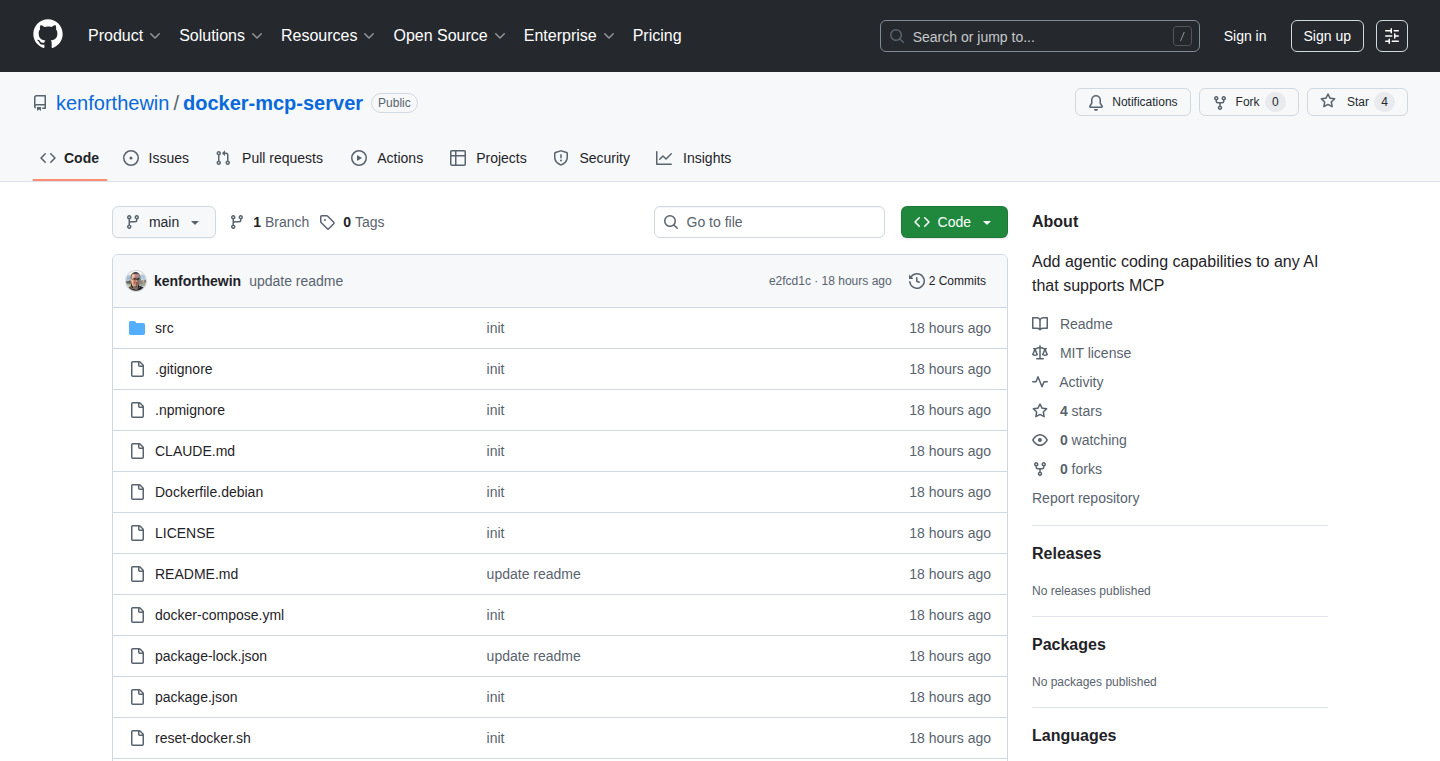1440x761 pixels.
Task: Select the Code tab
Action: (70, 158)
